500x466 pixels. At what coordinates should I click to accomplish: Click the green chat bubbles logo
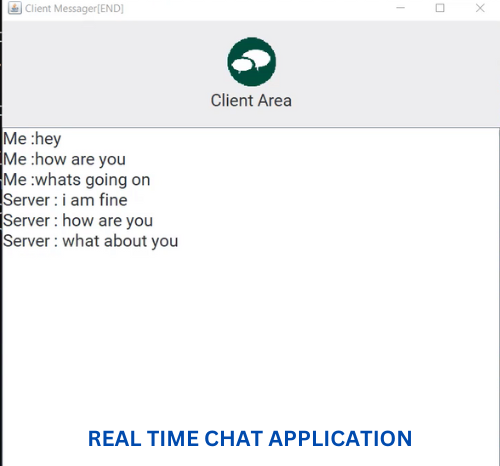click(x=252, y=62)
